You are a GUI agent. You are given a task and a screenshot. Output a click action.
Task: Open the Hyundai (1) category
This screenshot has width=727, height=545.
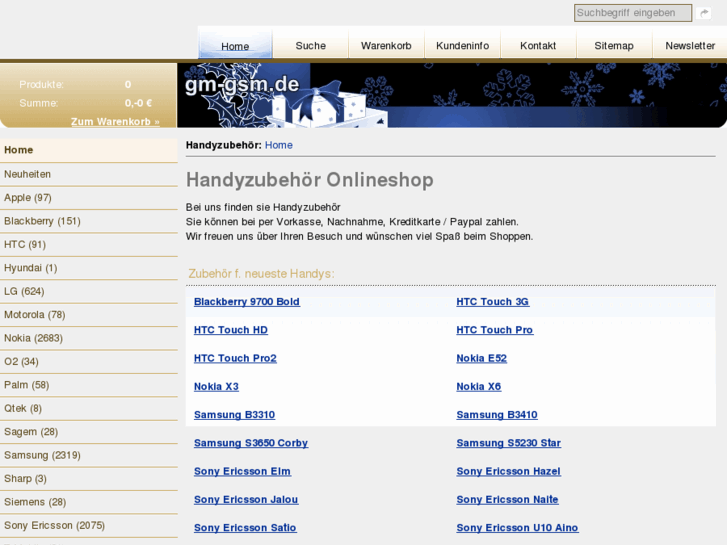click(89, 268)
